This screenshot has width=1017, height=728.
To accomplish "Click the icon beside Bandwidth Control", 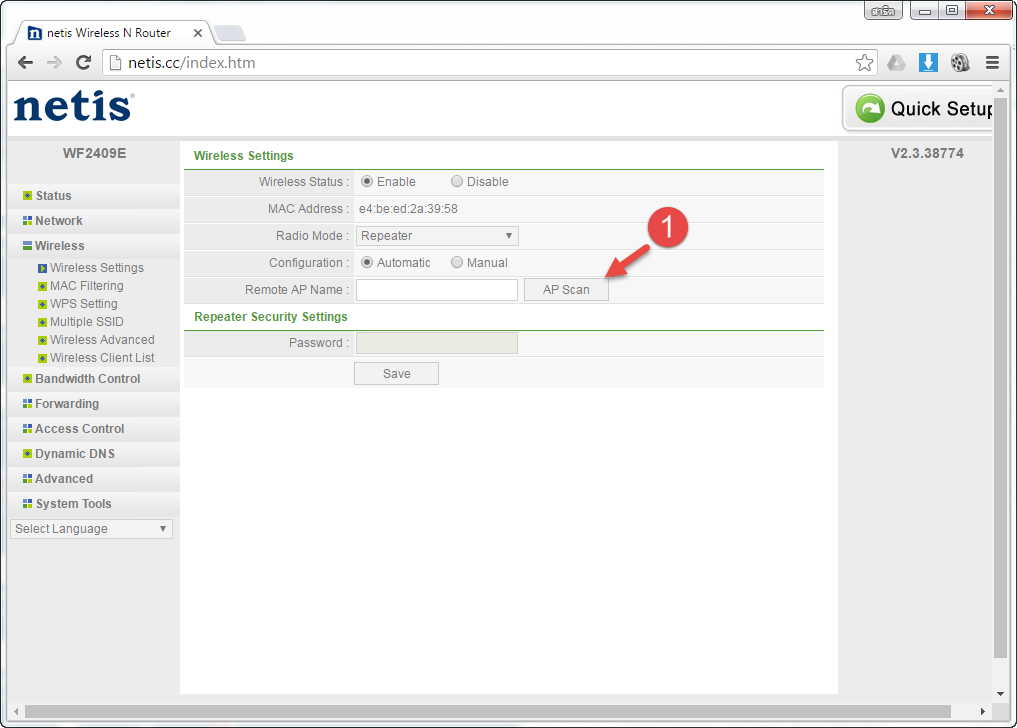I will pyautogui.click(x=27, y=379).
